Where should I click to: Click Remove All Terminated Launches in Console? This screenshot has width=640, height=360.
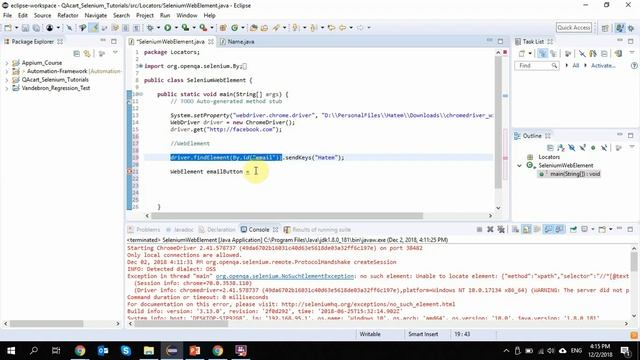[501, 229]
